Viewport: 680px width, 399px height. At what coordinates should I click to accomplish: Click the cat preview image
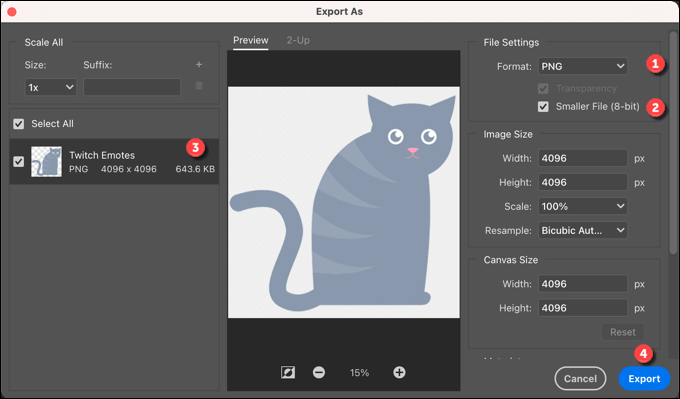(343, 203)
